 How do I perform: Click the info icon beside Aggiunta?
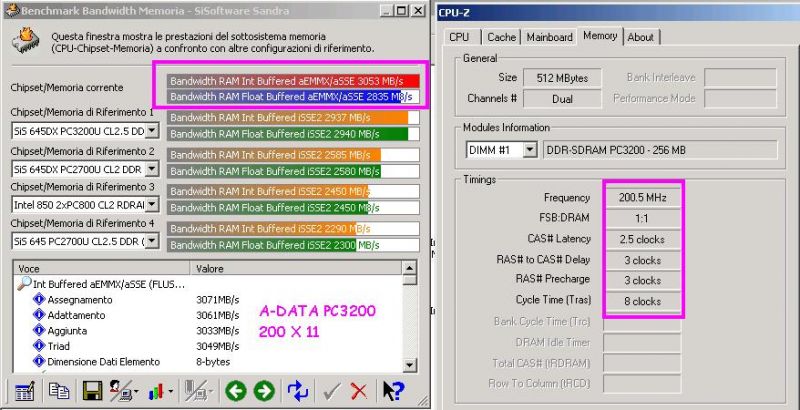click(x=39, y=330)
